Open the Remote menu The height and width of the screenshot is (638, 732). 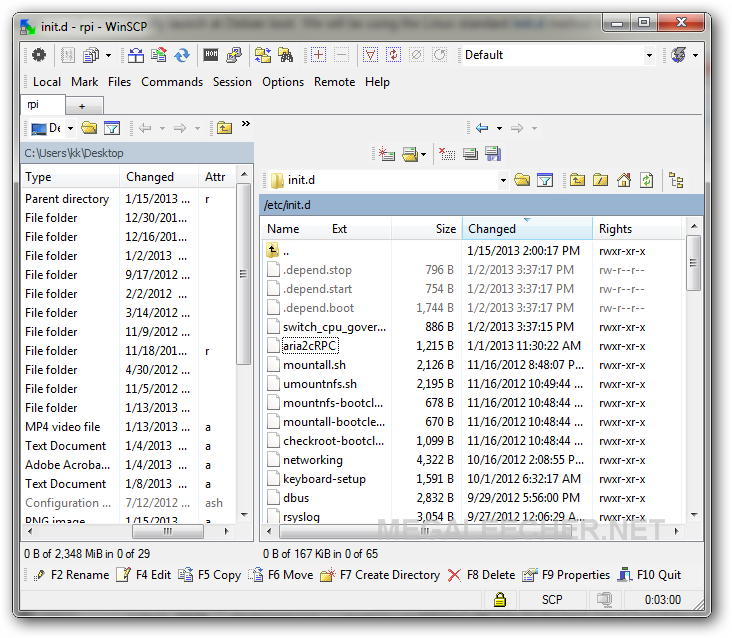click(334, 82)
